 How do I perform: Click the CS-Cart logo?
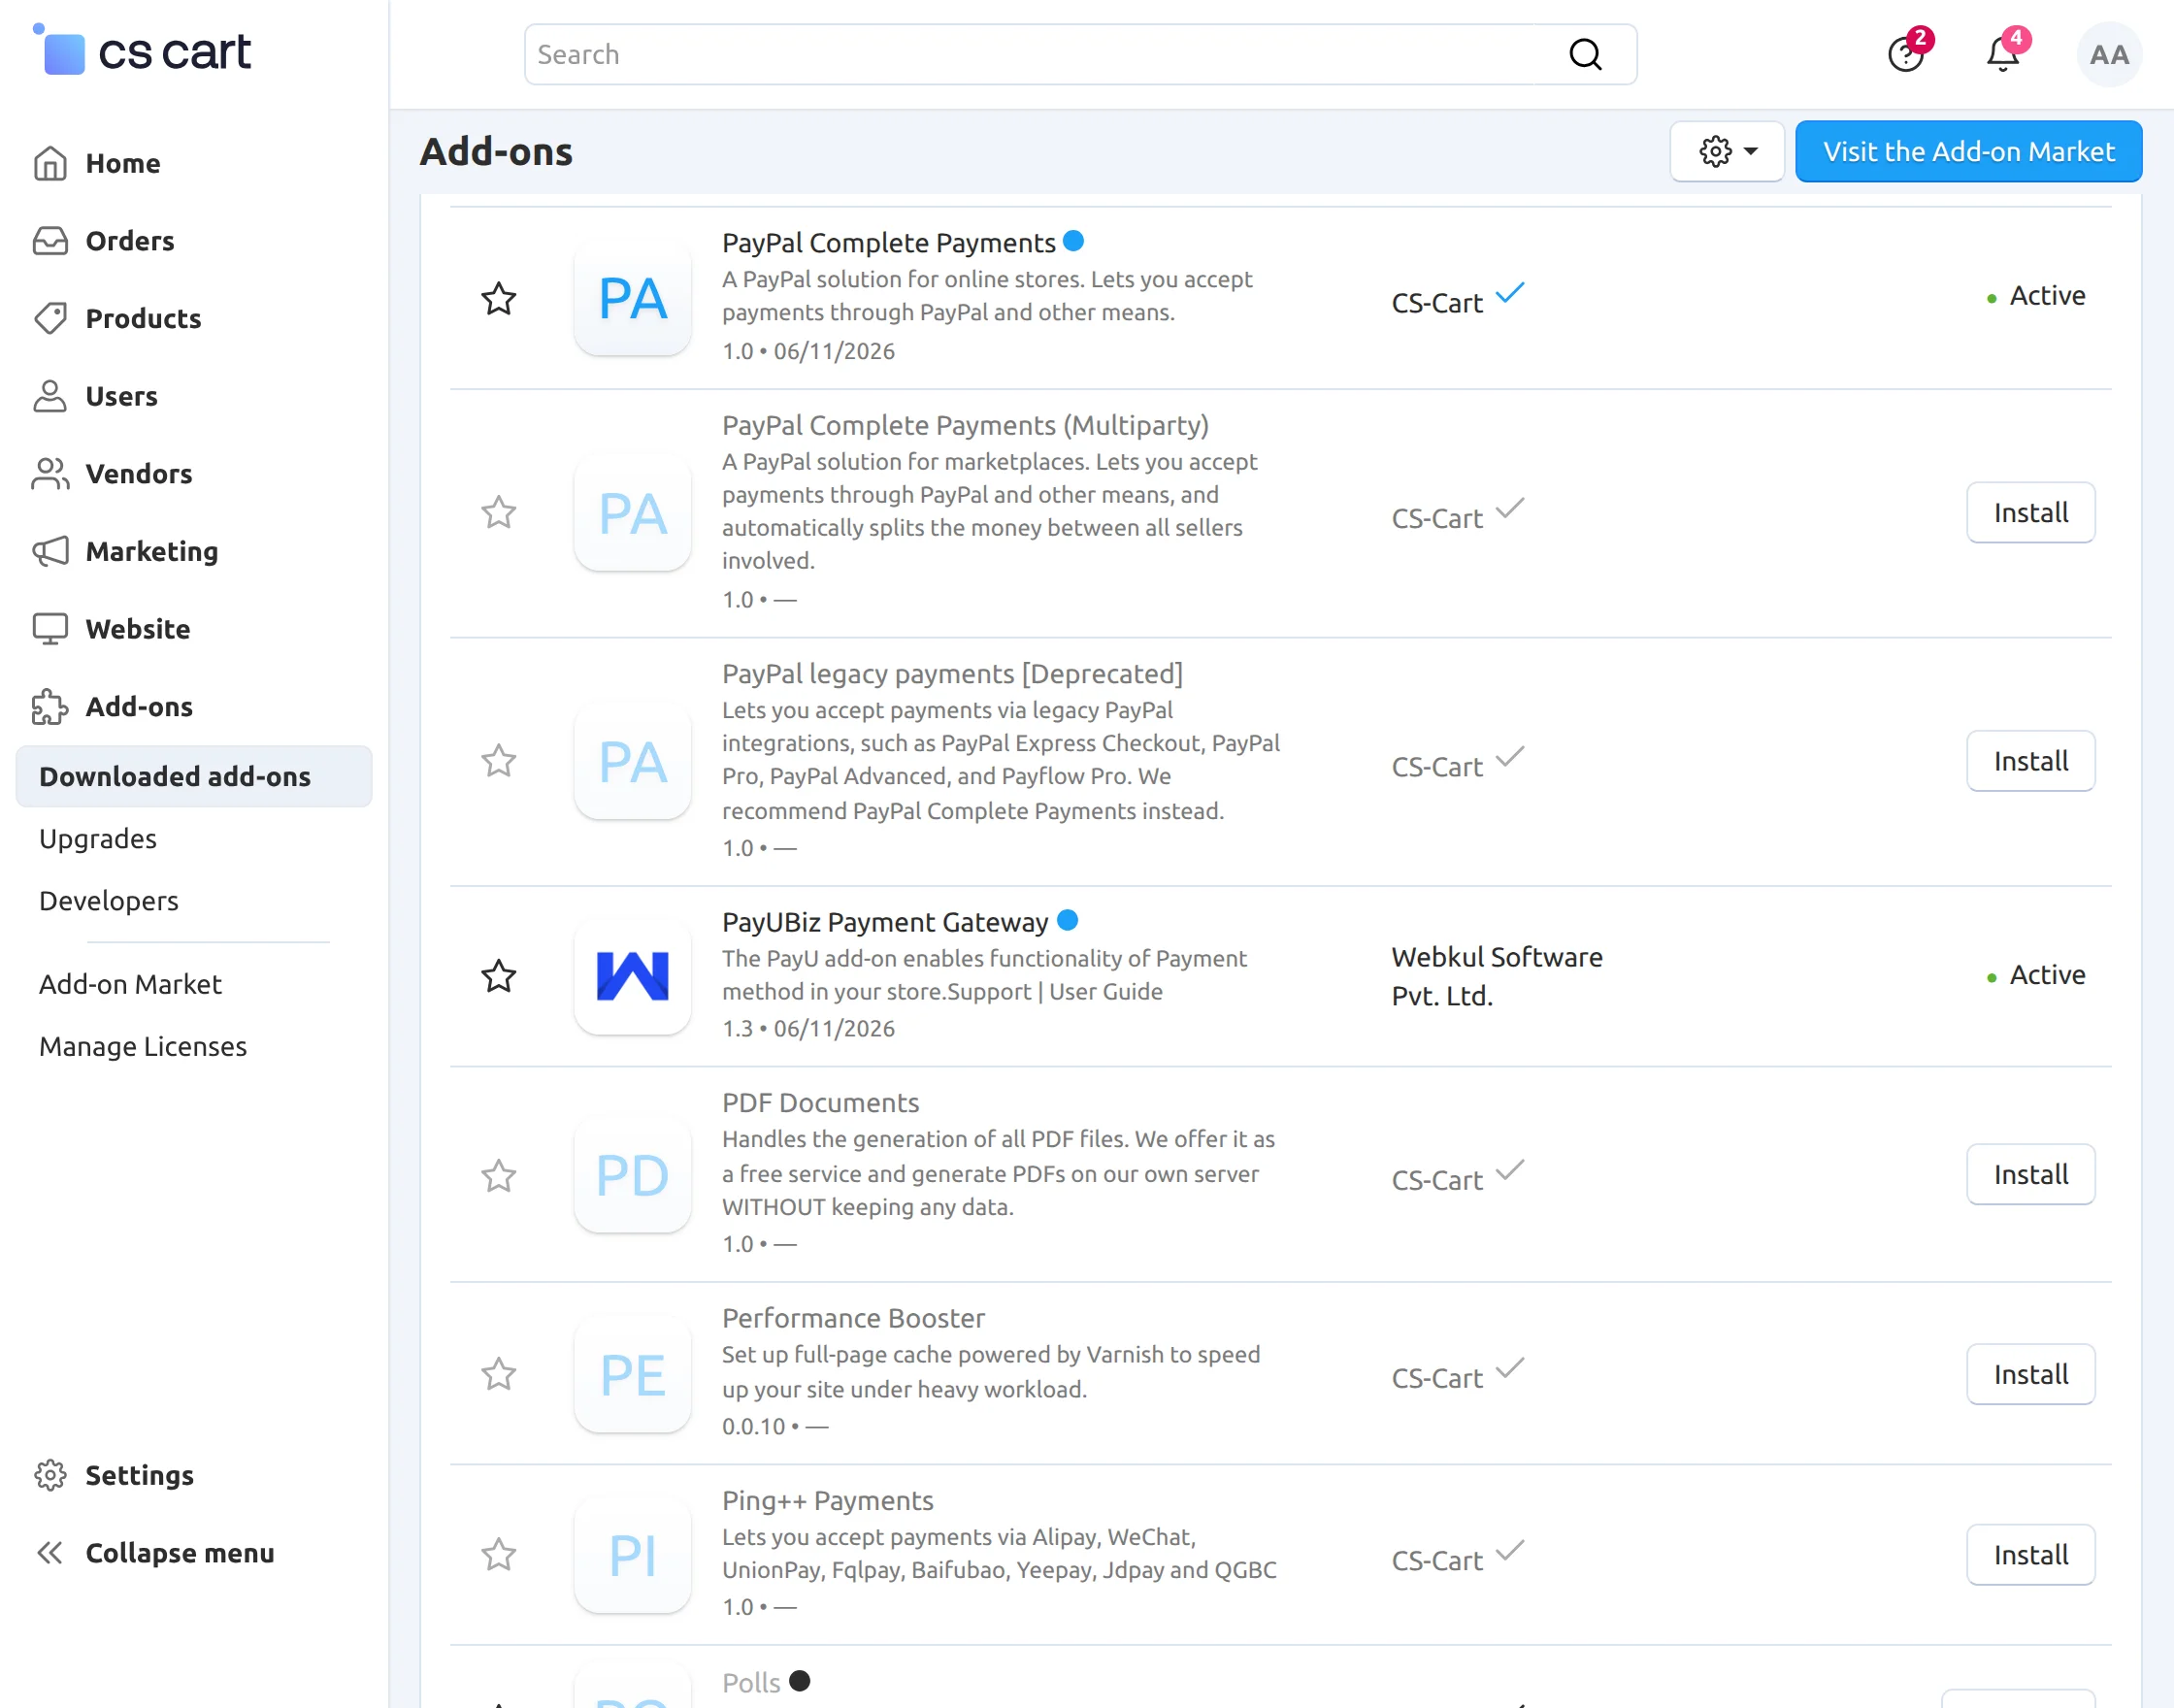142,50
